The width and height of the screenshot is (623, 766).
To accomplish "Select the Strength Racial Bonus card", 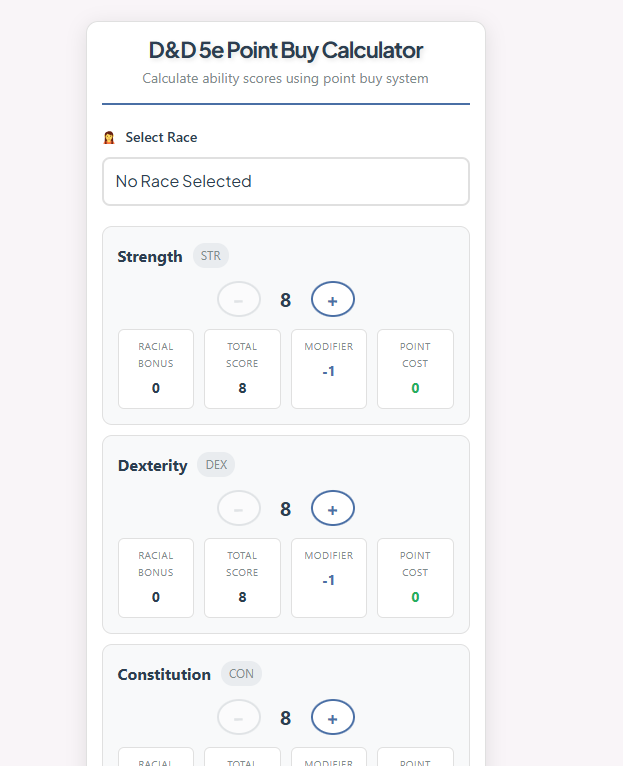I will [156, 369].
